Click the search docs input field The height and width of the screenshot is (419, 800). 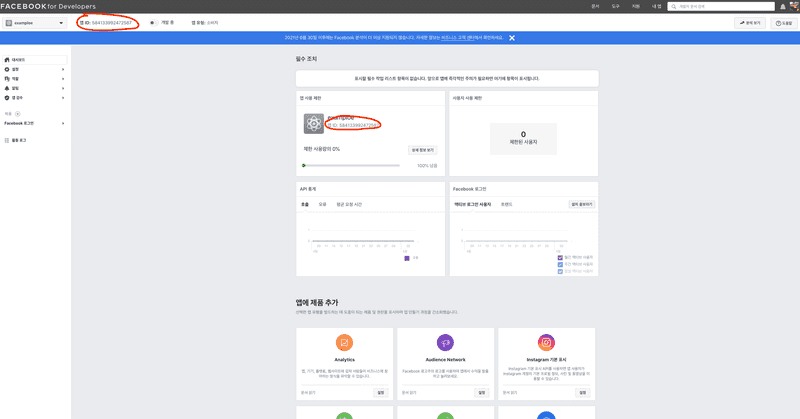(x=721, y=7)
